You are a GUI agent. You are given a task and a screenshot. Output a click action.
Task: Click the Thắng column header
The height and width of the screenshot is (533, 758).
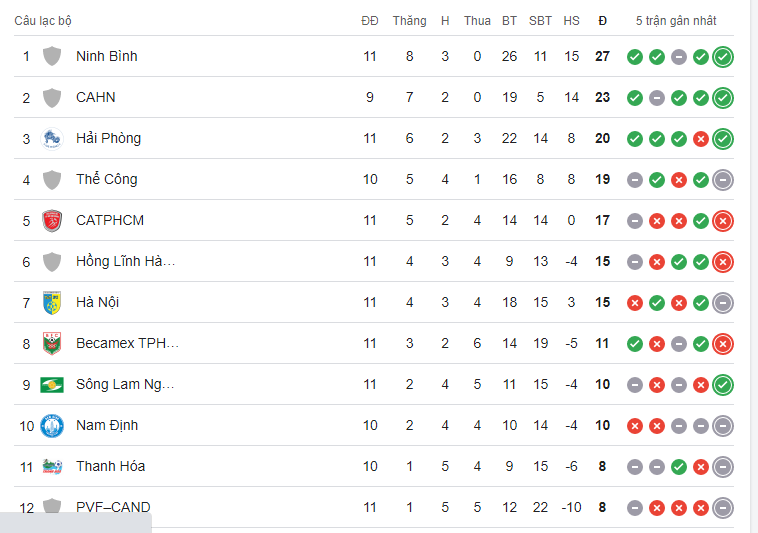409,21
